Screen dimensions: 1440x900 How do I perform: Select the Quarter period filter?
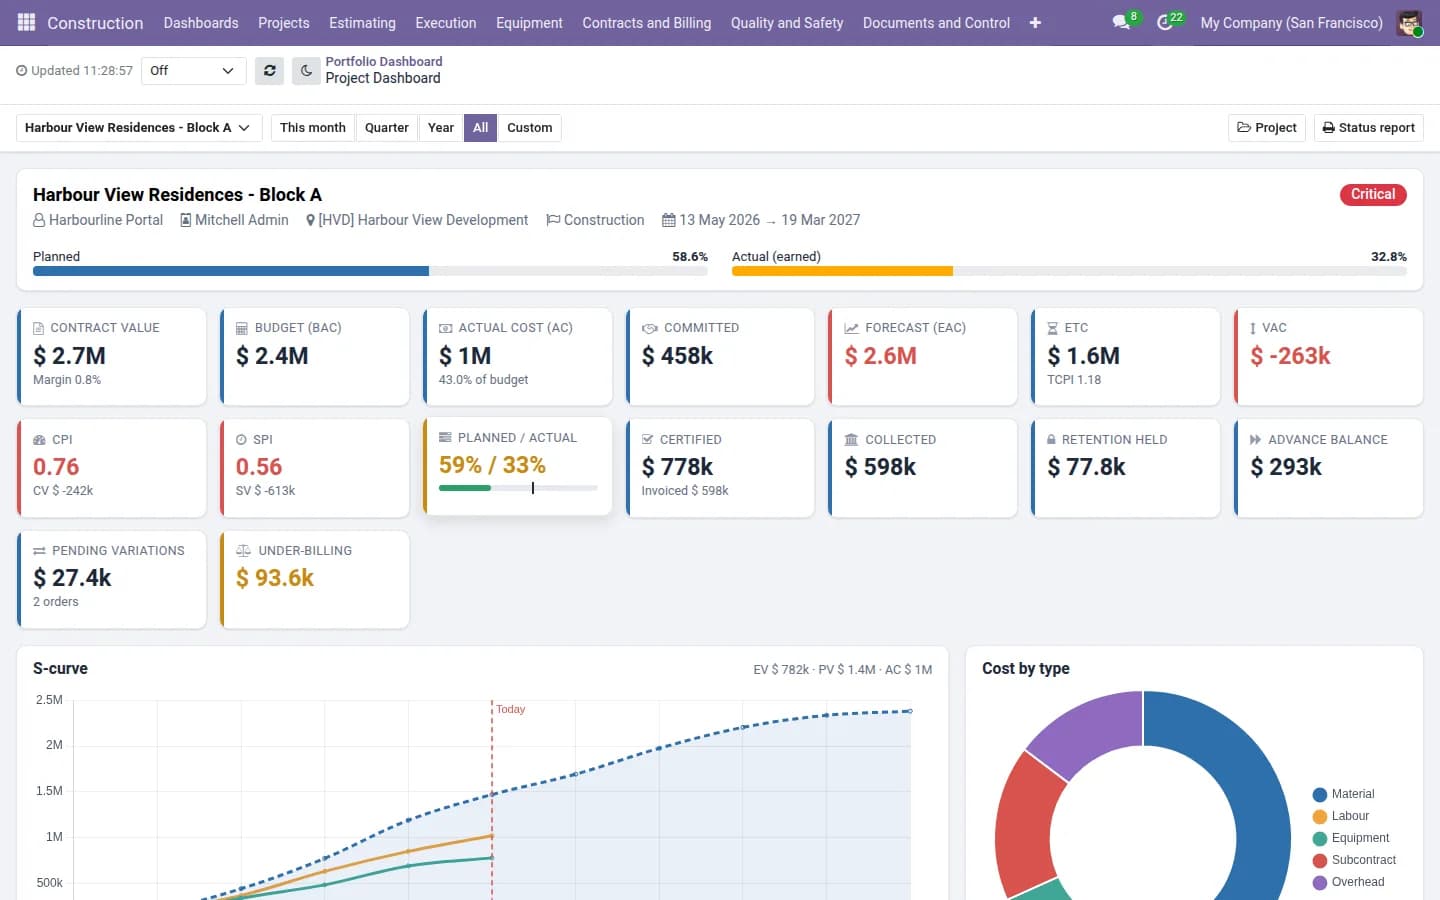point(386,128)
